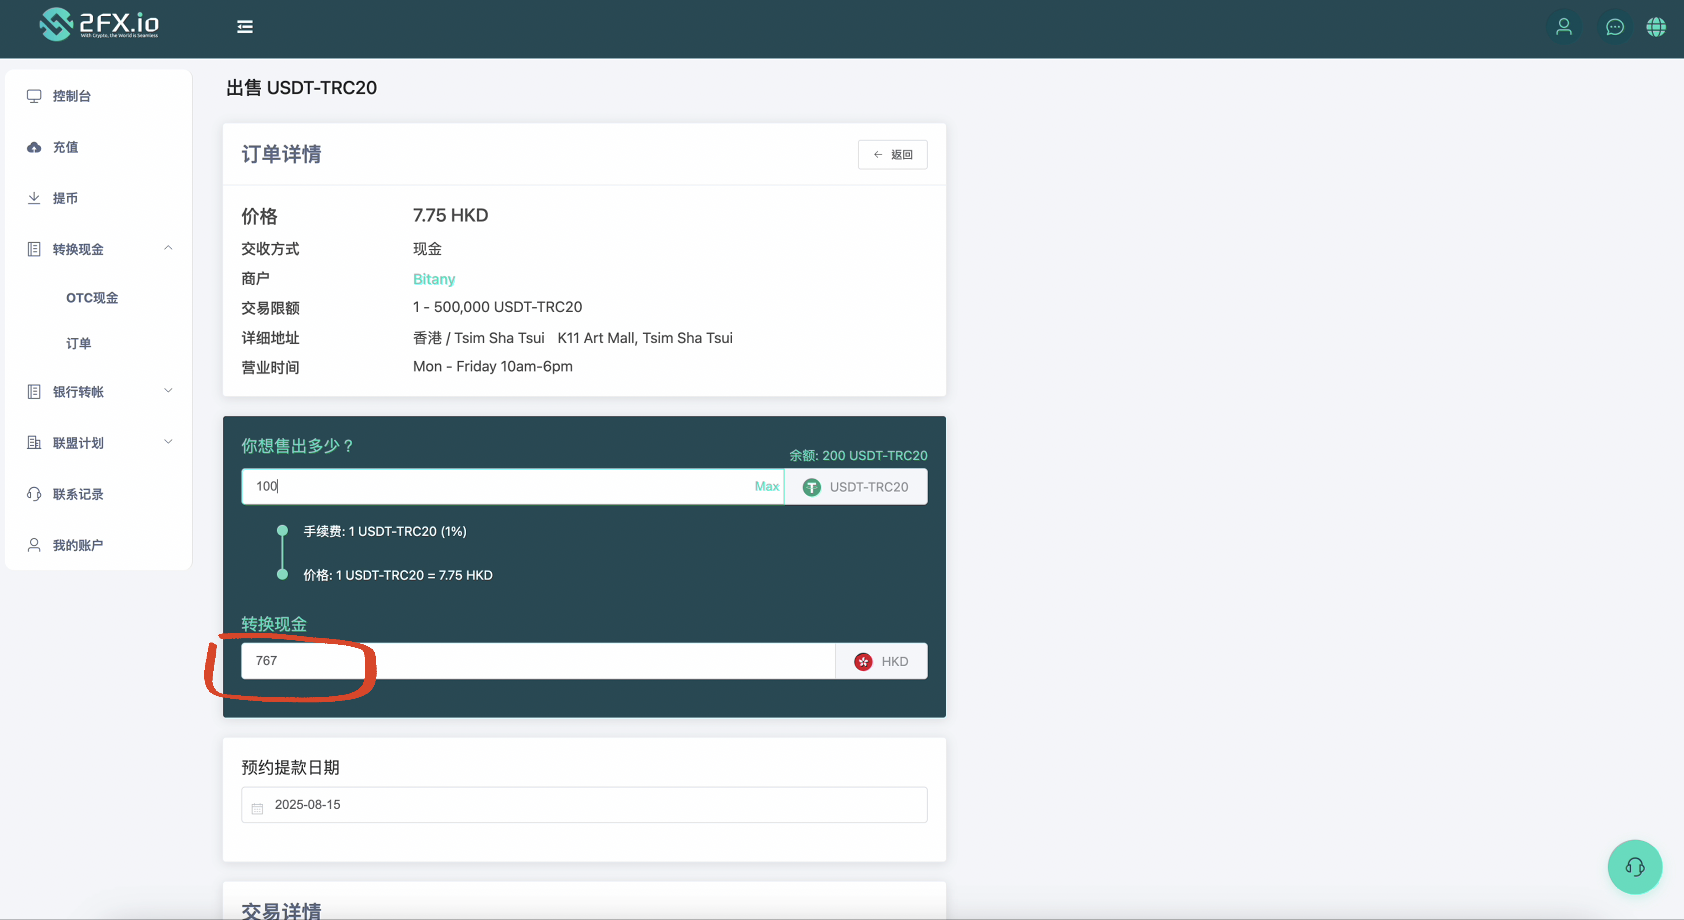Expand the 银行转帐 sidebar section
The width and height of the screenshot is (1684, 920).
pos(168,391)
